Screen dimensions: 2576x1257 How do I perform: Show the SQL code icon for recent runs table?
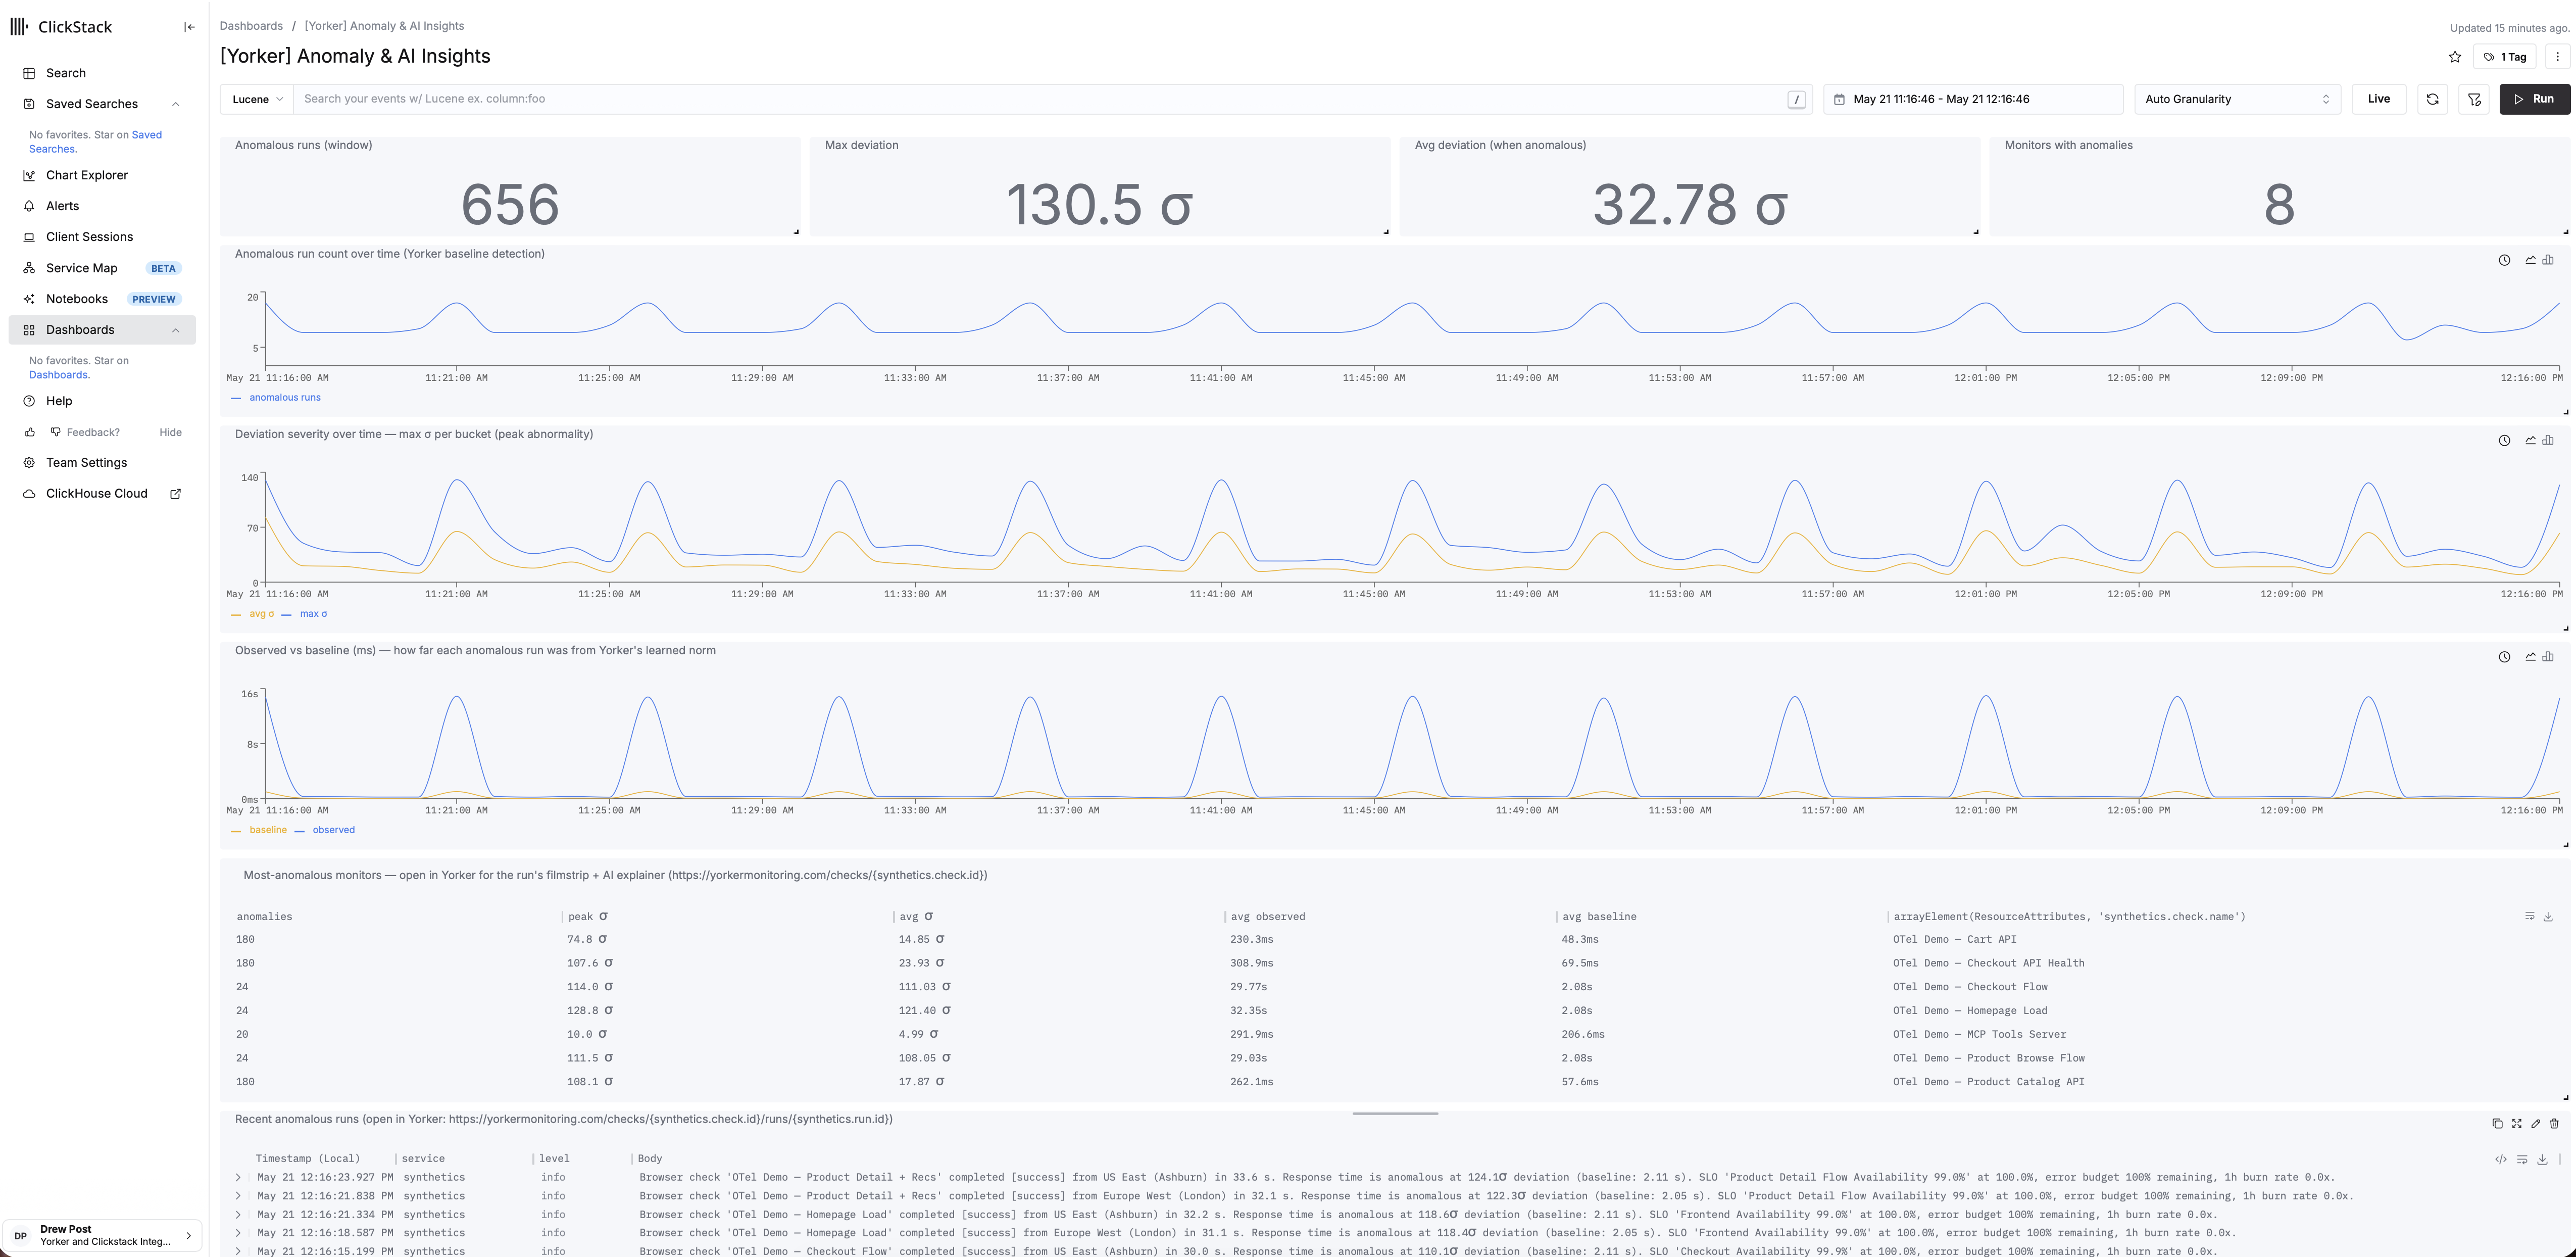[2500, 1160]
